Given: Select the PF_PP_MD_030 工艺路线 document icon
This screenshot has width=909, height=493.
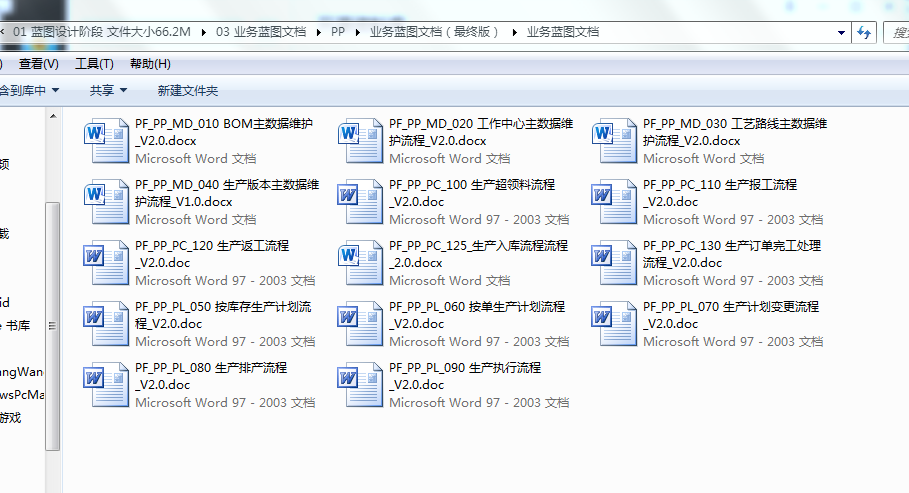Looking at the screenshot, I should pos(614,141).
